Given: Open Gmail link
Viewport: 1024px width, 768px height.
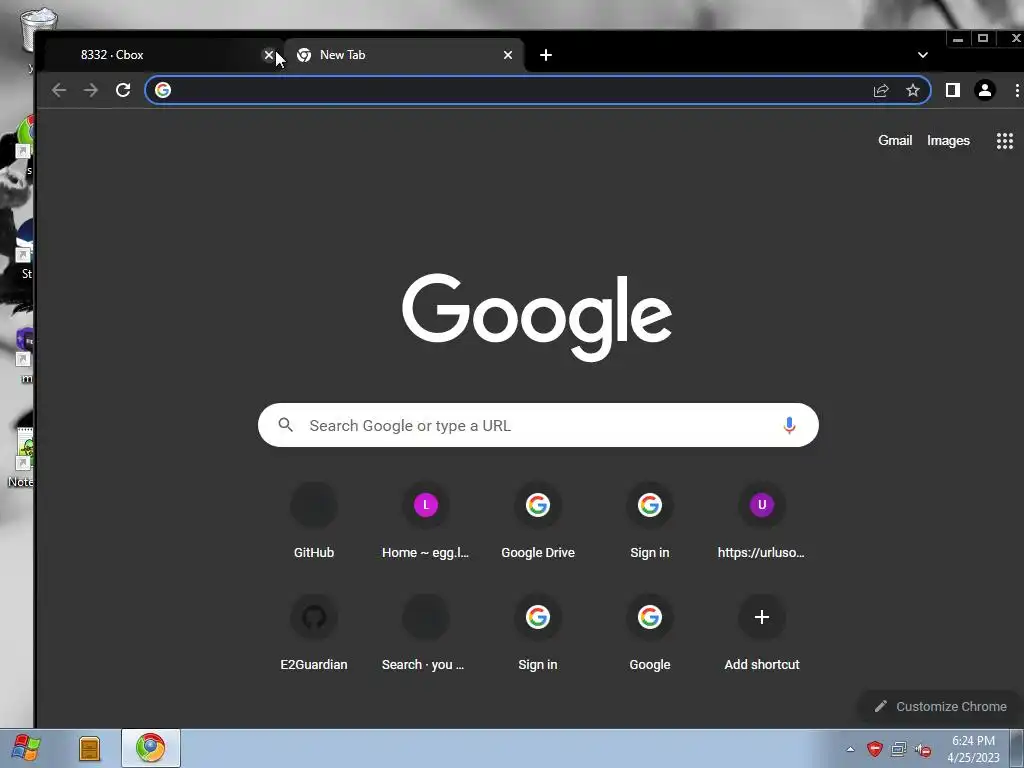Looking at the screenshot, I should tap(895, 140).
